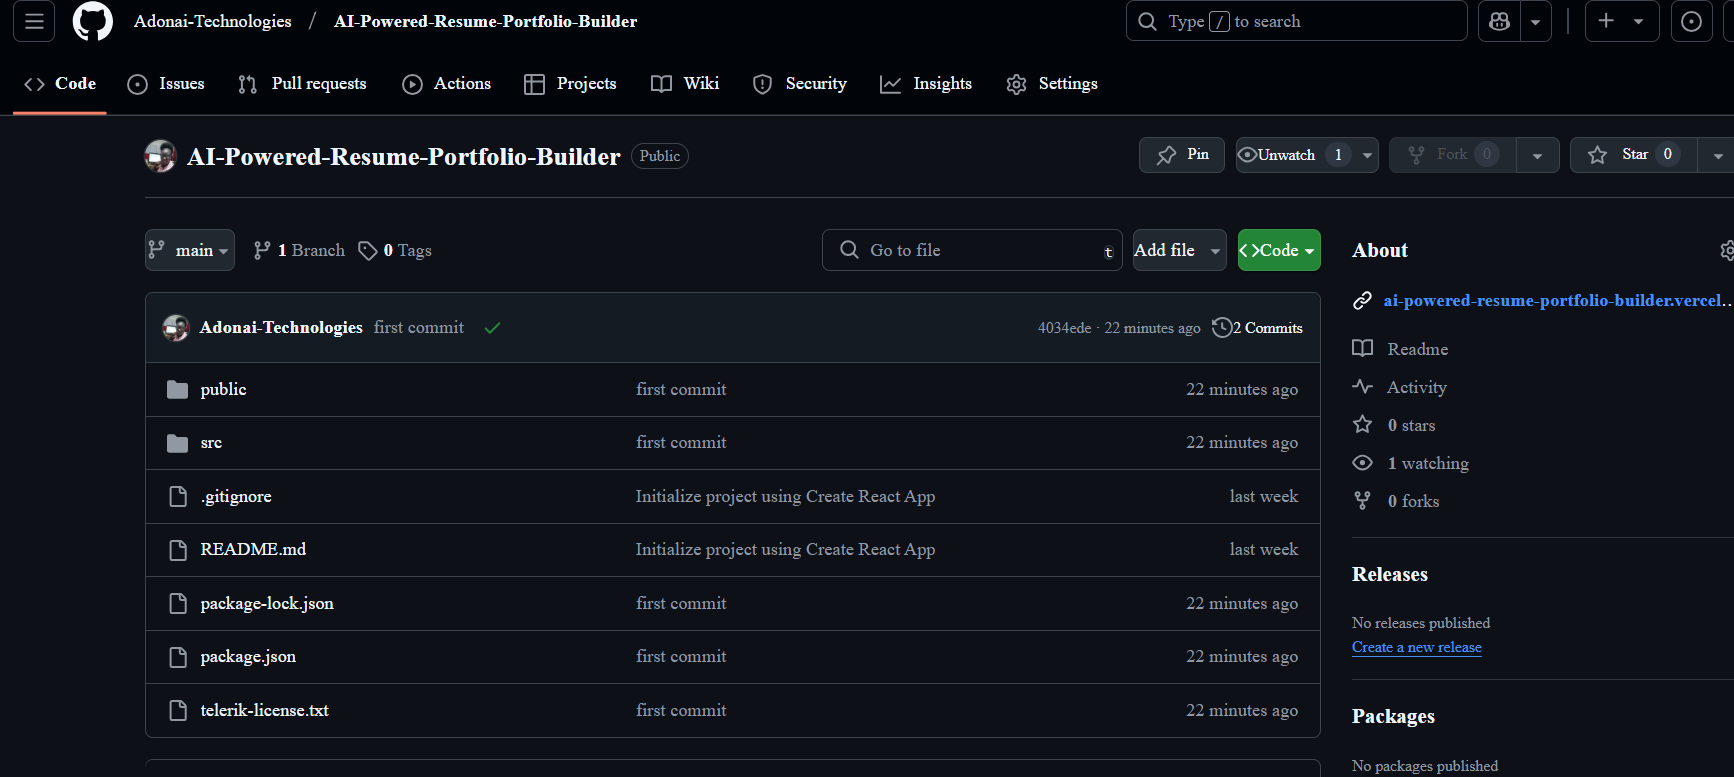Switch to the Code tab
The width and height of the screenshot is (1734, 777).
pos(60,84)
